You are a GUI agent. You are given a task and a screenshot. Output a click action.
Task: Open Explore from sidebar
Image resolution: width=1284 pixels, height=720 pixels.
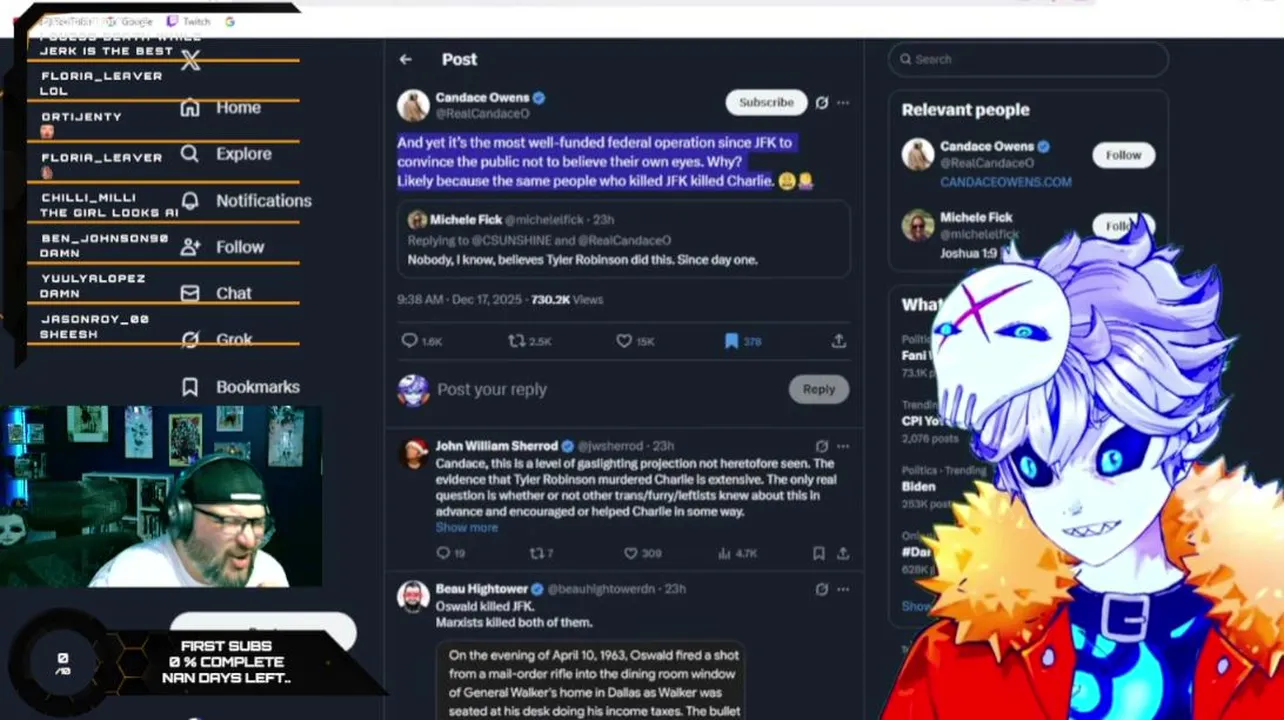[226, 153]
